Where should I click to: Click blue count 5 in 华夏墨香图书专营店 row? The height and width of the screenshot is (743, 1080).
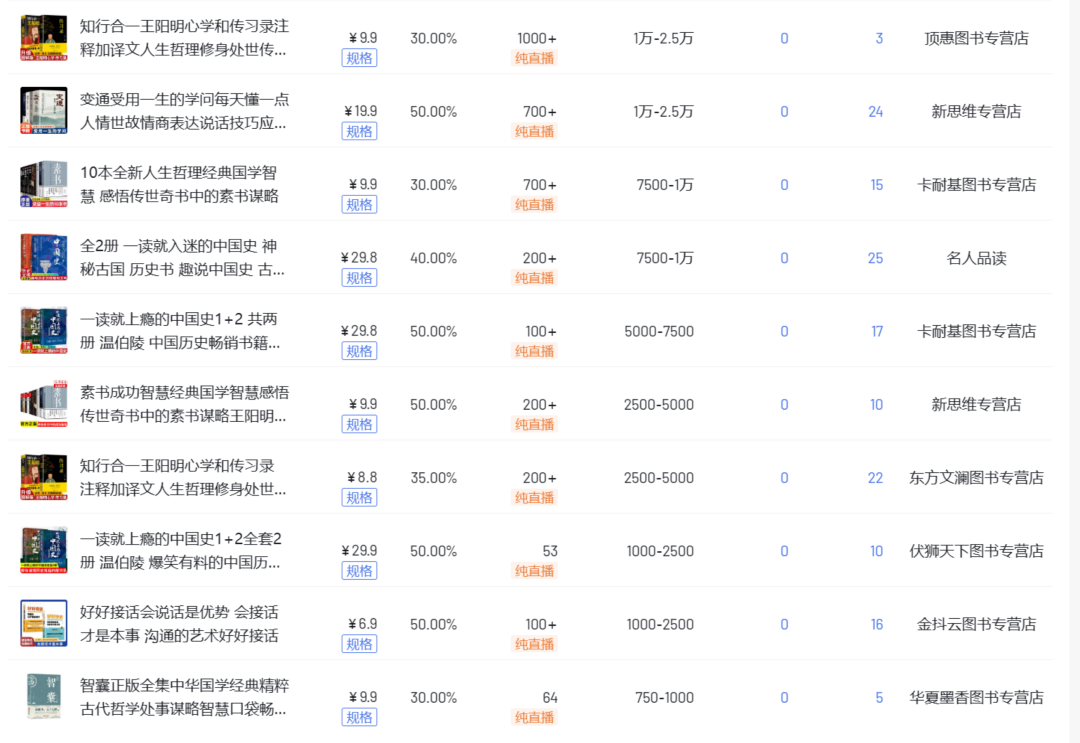879,698
